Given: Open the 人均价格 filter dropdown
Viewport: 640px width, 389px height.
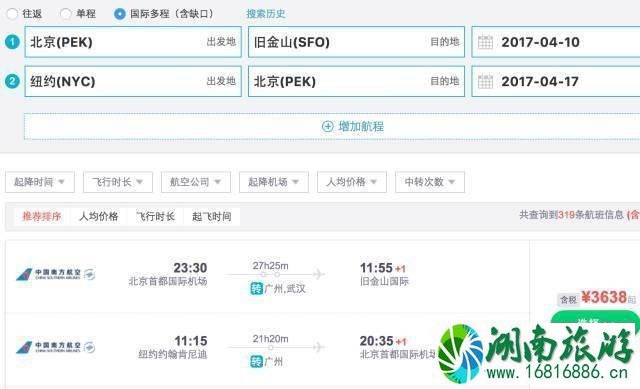Looking at the screenshot, I should (352, 182).
